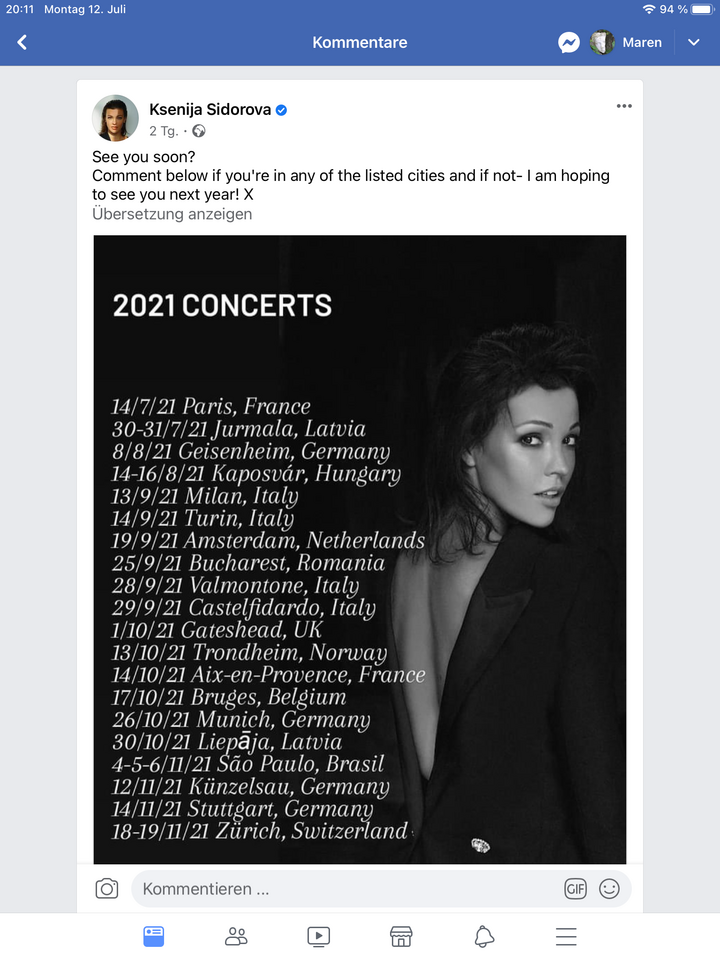Open Maren's profile avatar
The image size is (720, 960).
[x=602, y=42]
